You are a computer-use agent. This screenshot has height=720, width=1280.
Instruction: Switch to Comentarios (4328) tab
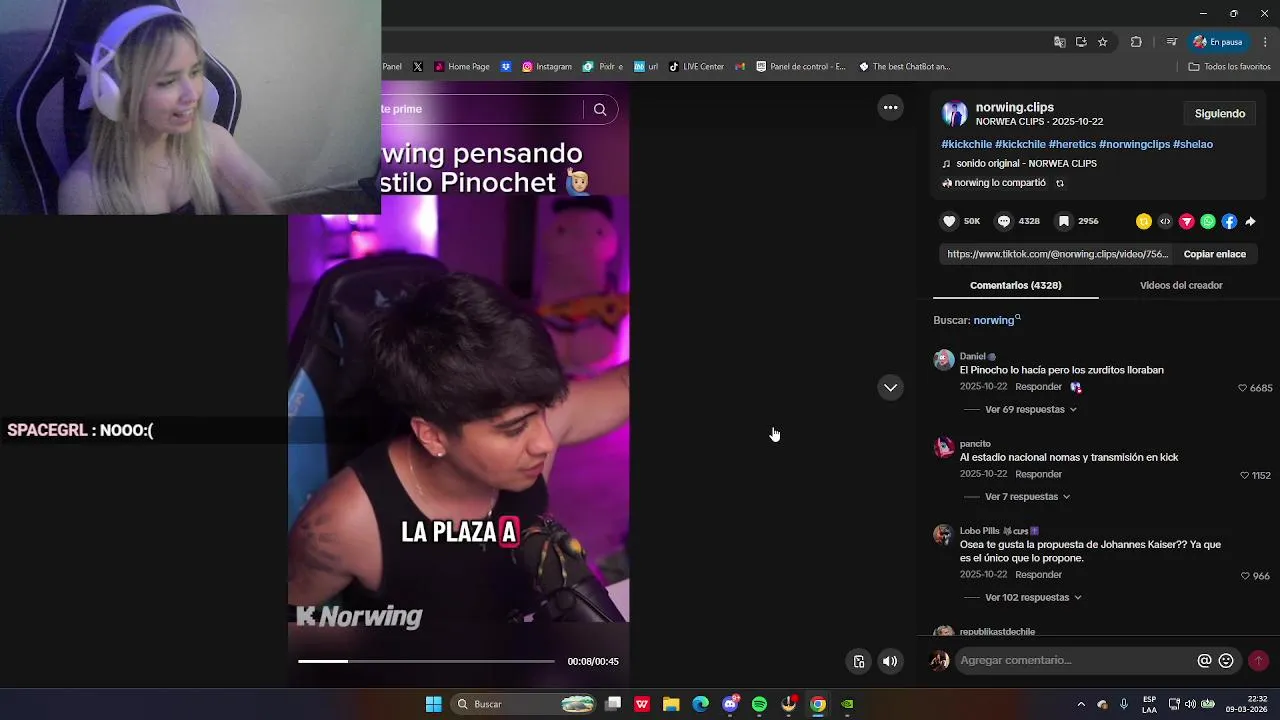point(1015,285)
